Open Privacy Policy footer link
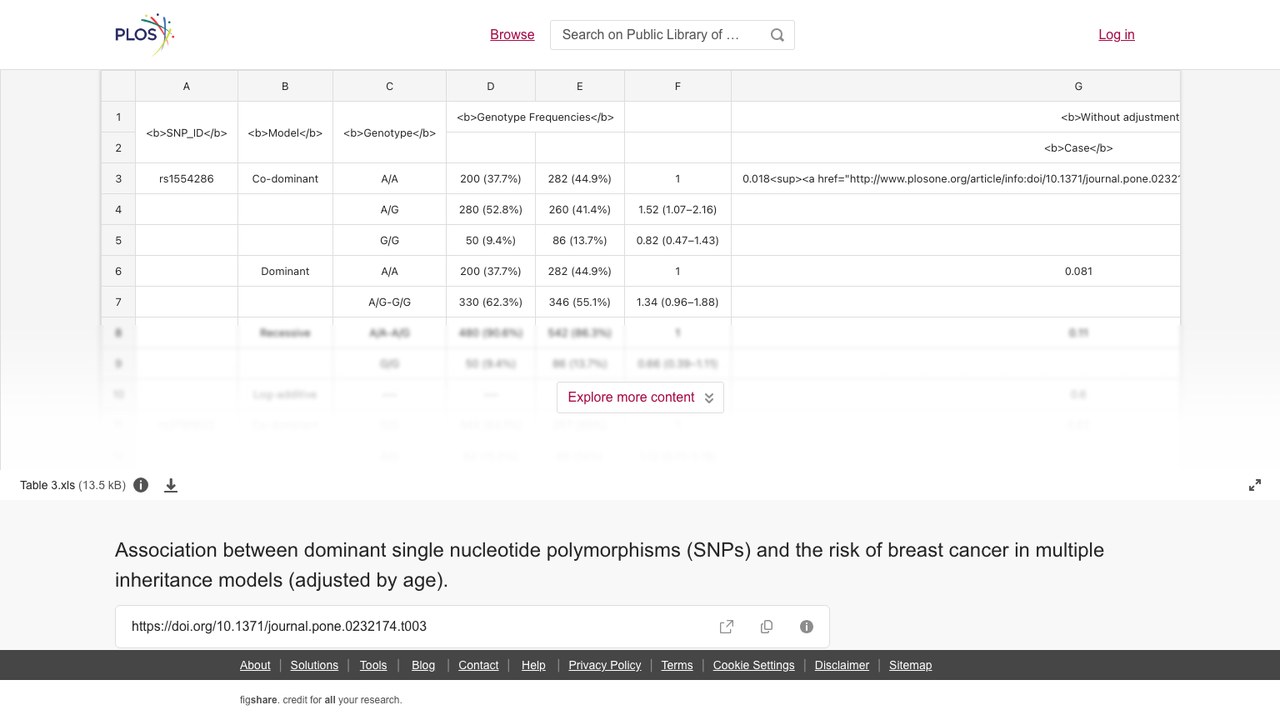The image size is (1280, 720). (x=605, y=665)
